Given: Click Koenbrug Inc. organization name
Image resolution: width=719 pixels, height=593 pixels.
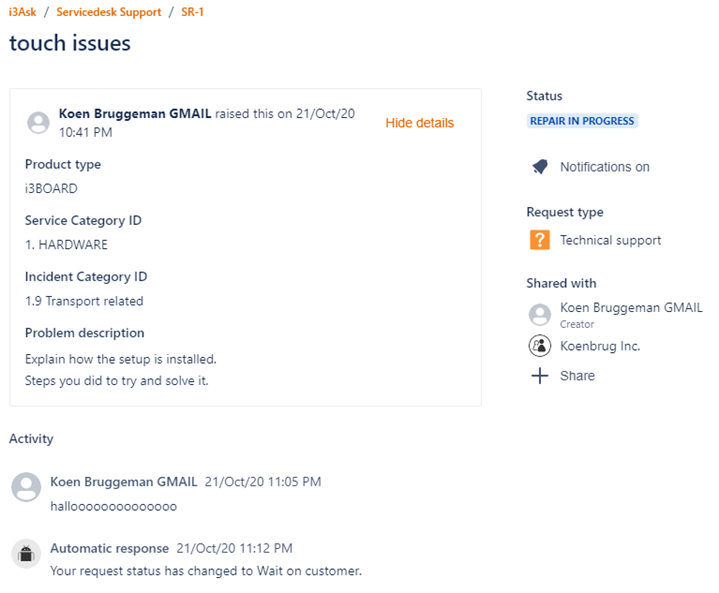Looking at the screenshot, I should (x=600, y=346).
